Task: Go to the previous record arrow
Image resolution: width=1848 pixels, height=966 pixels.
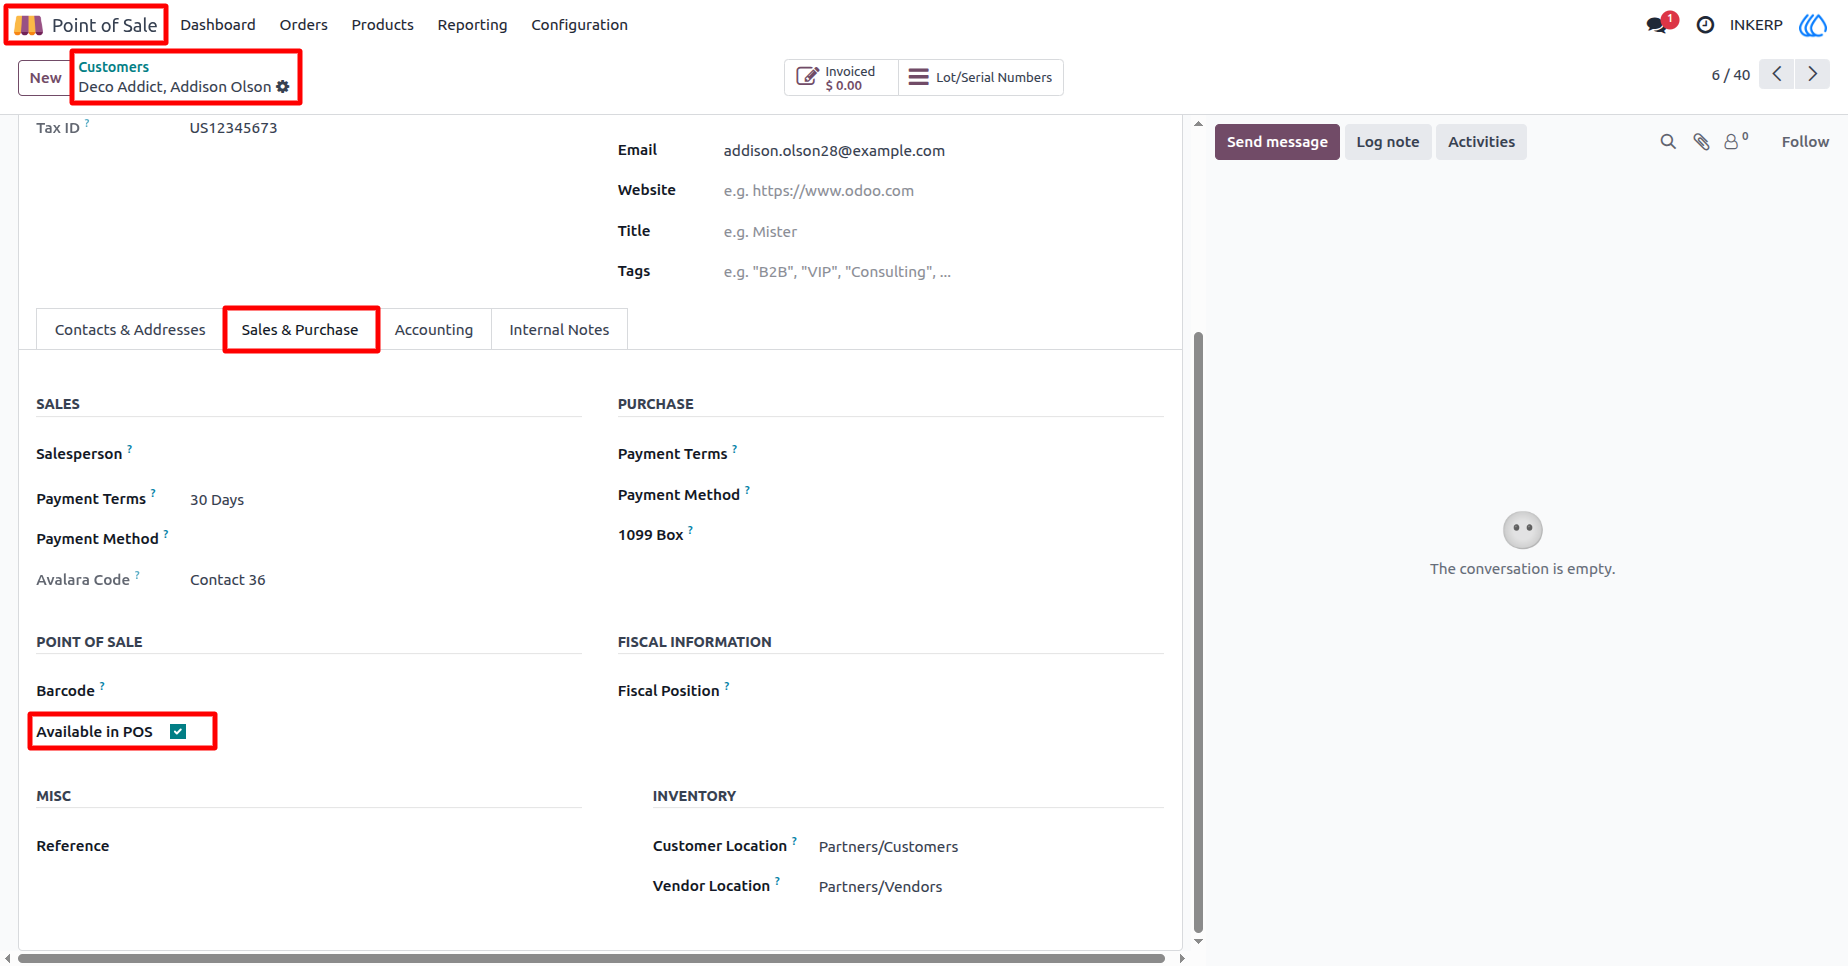Action: (1777, 74)
